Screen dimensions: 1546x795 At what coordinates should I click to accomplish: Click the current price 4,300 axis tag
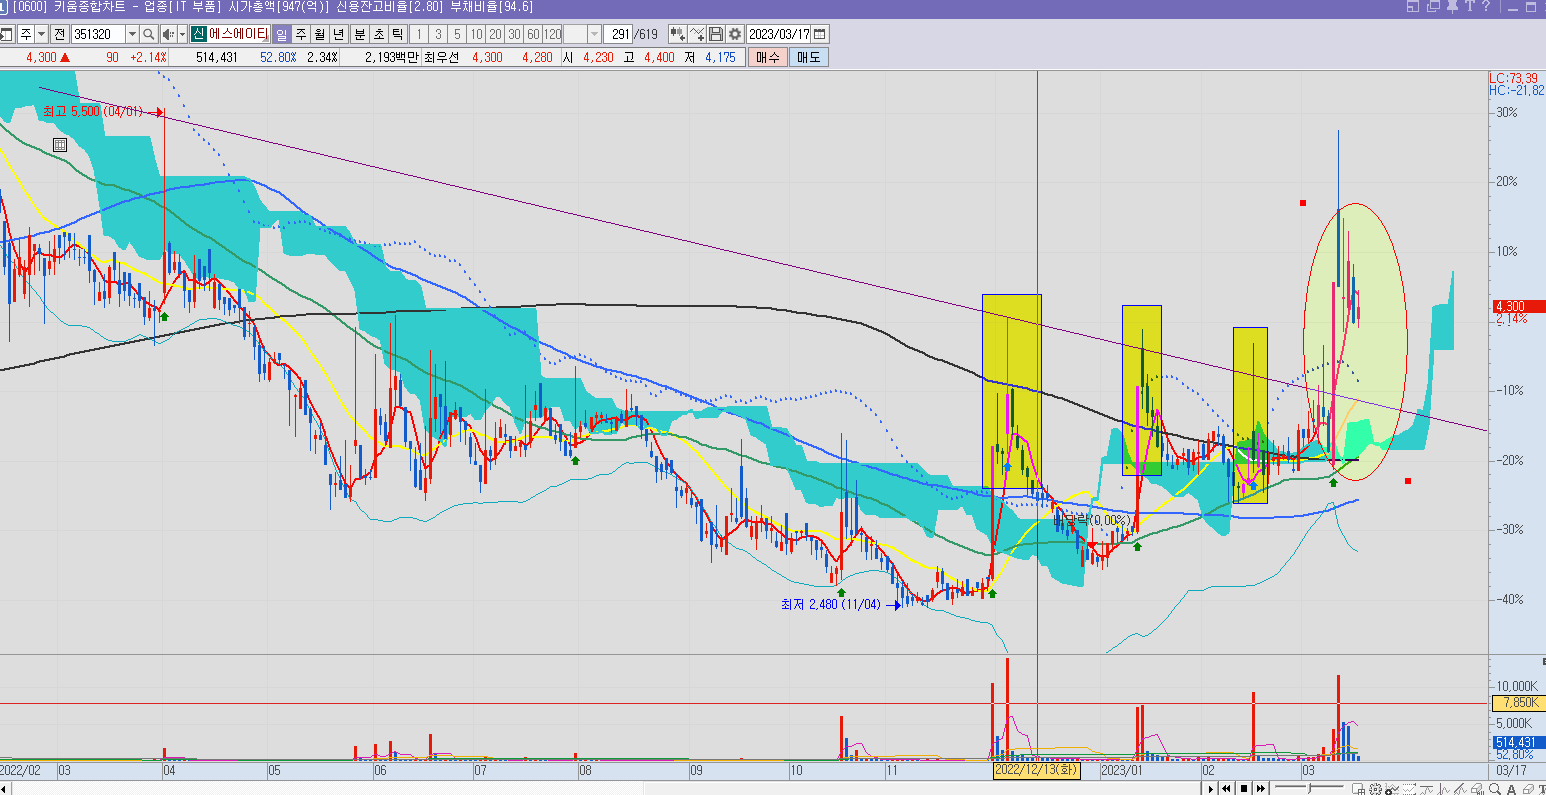pos(1518,307)
